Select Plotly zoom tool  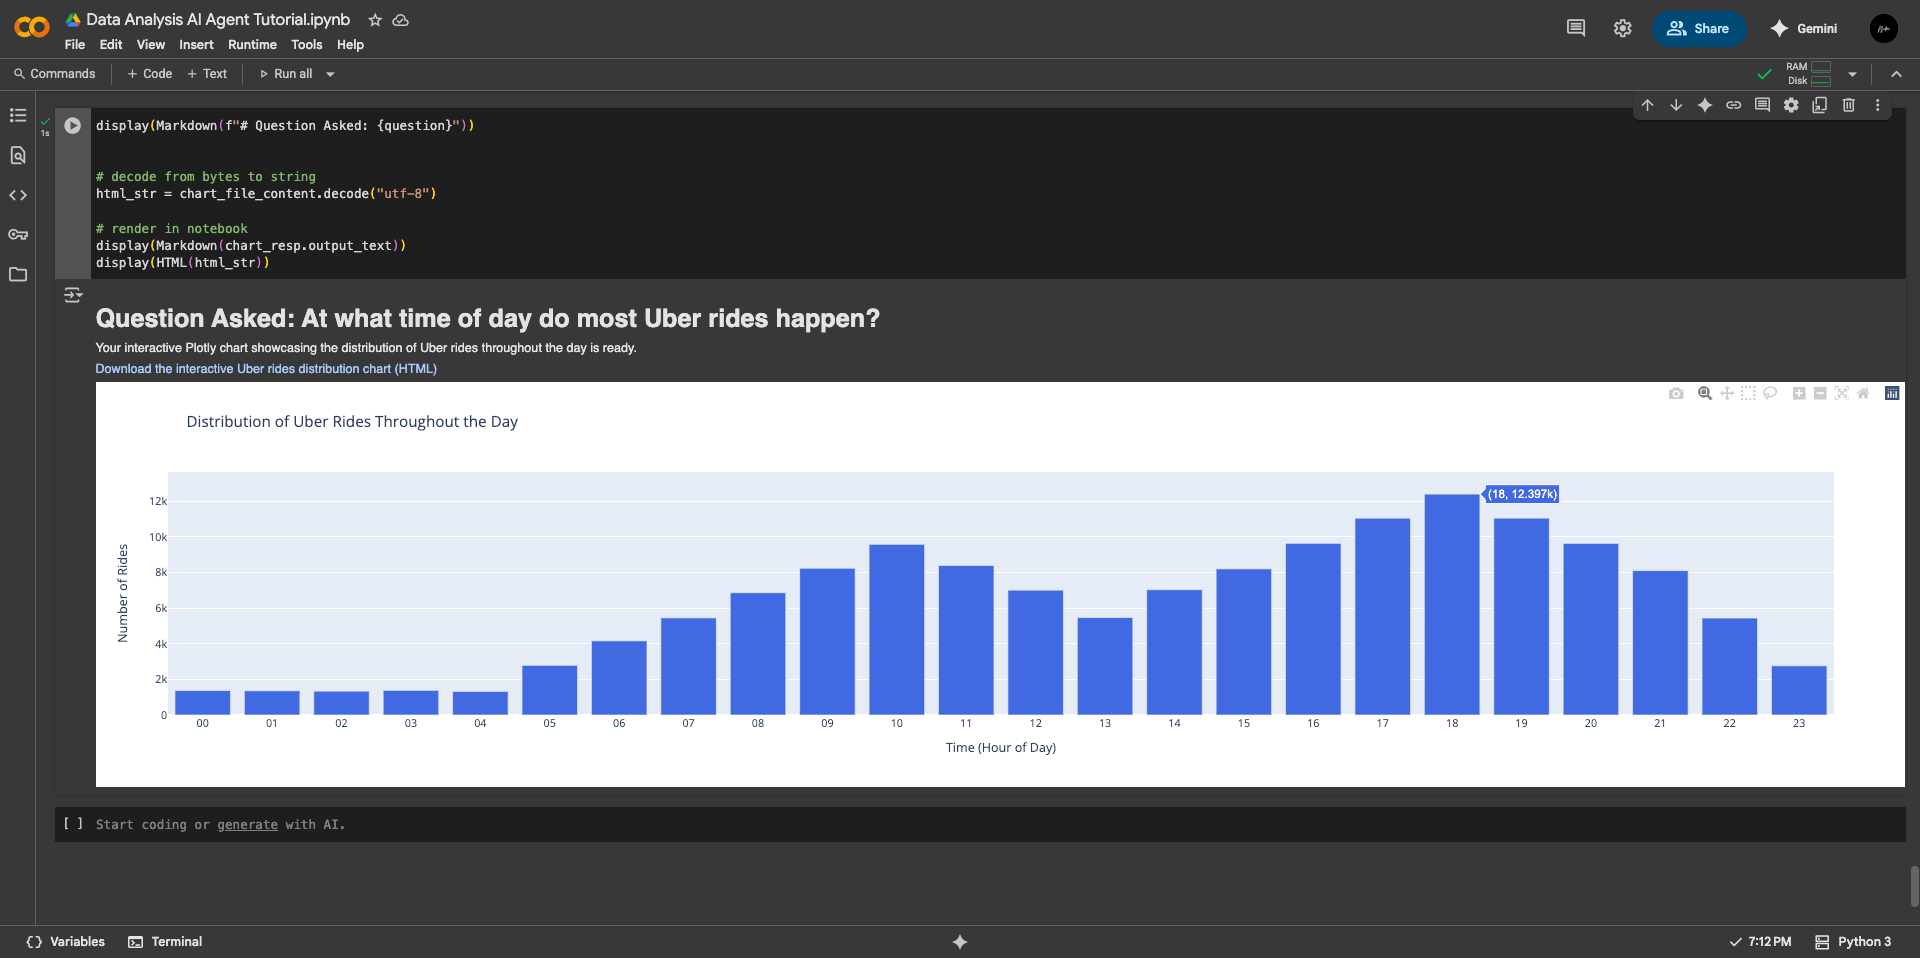[1705, 393]
